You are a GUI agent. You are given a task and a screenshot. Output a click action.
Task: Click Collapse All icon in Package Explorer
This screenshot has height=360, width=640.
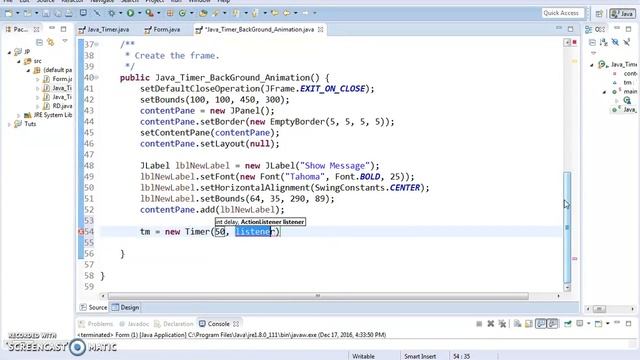pyautogui.click(x=39, y=42)
